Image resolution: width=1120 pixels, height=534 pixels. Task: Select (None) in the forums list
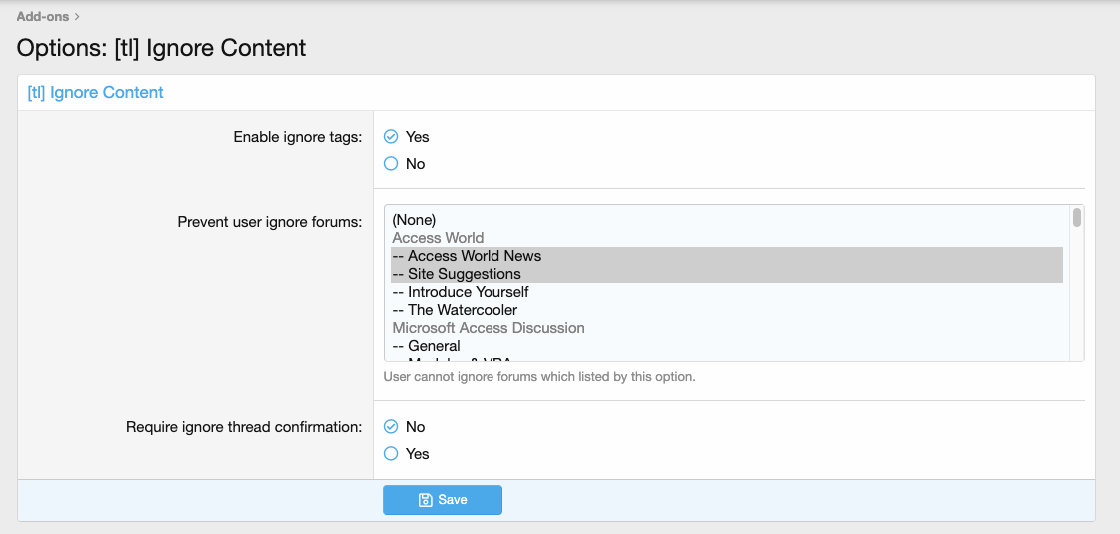click(414, 220)
